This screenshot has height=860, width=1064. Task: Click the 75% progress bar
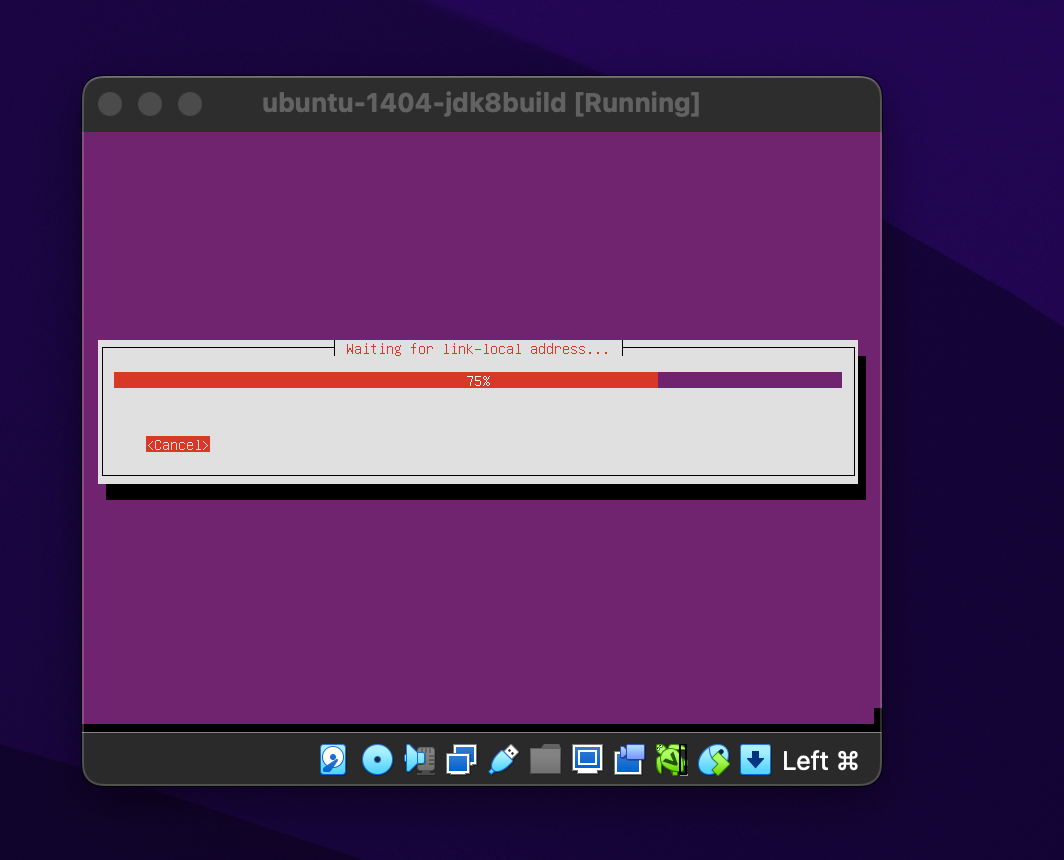[478, 380]
